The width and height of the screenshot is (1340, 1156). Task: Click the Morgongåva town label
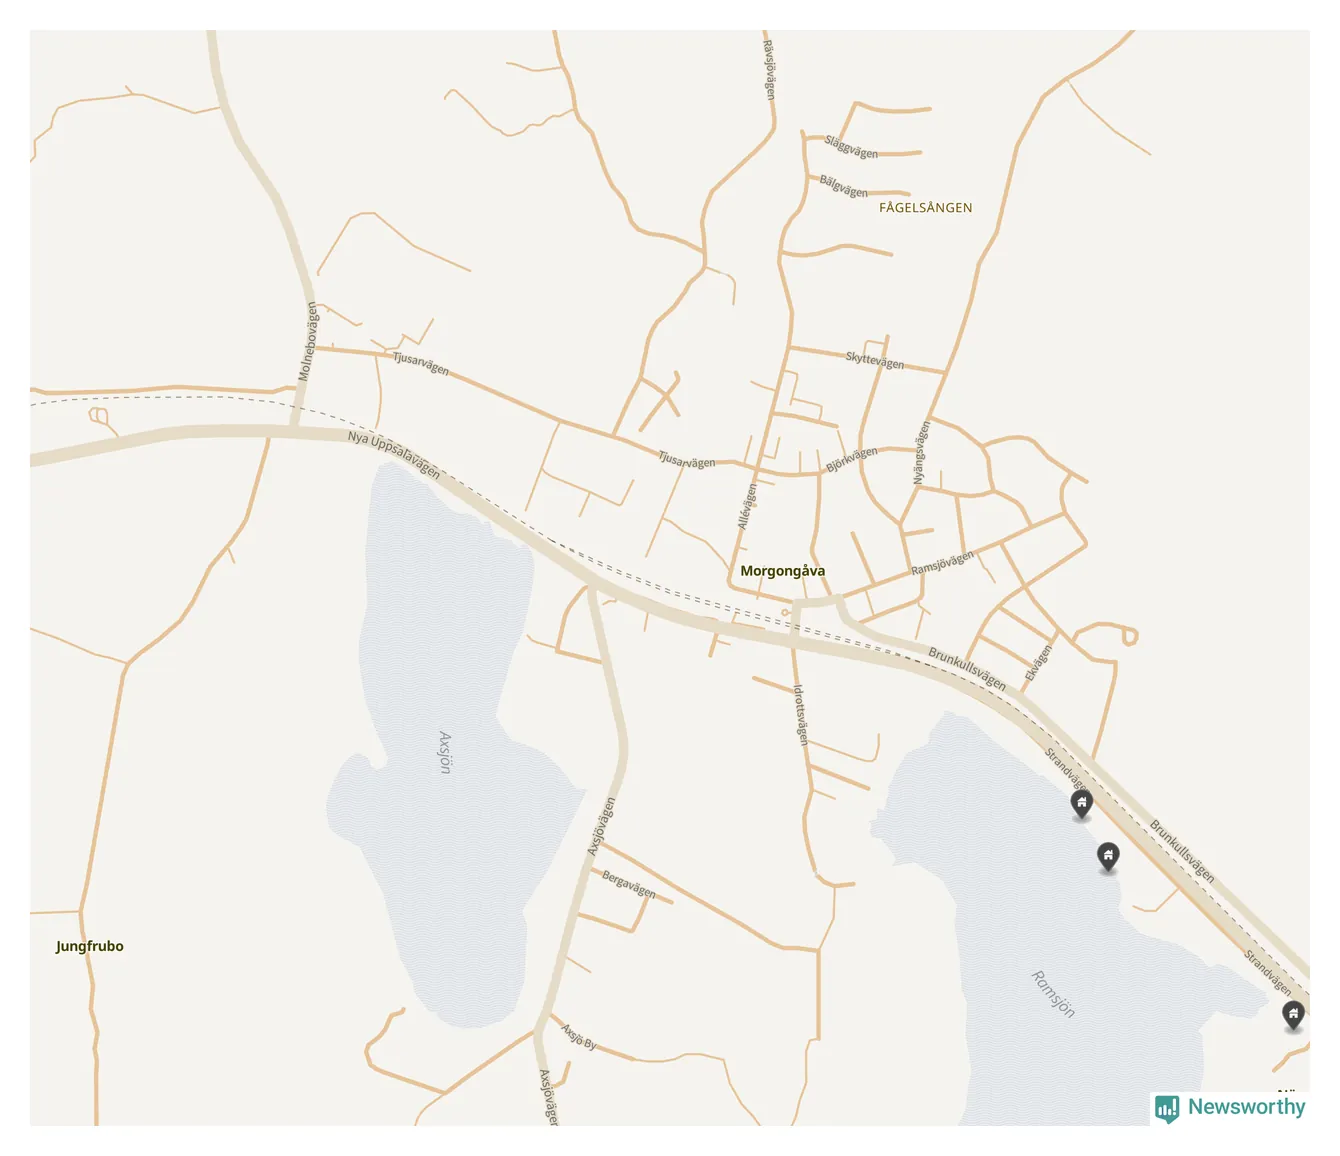(x=783, y=571)
